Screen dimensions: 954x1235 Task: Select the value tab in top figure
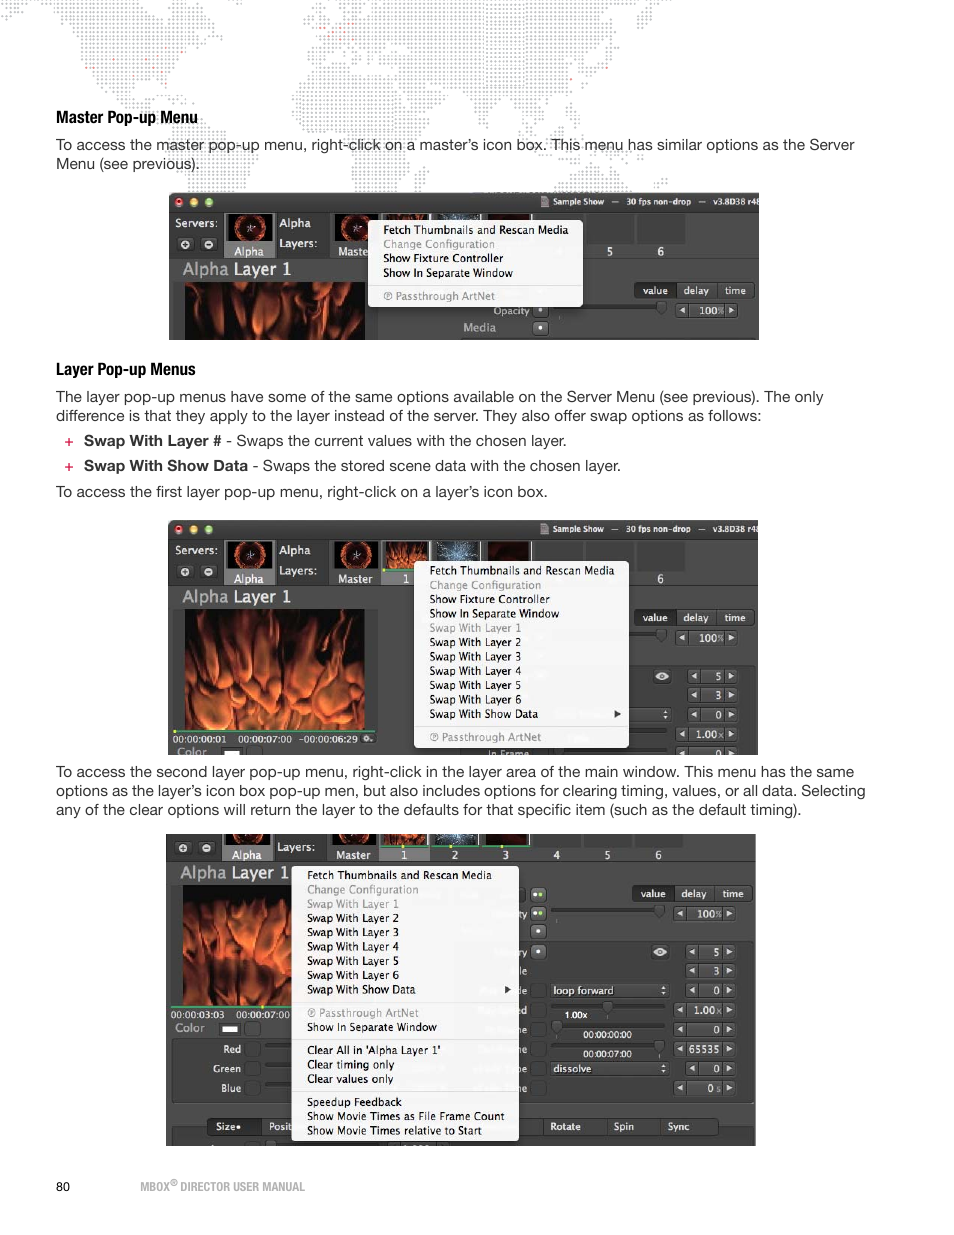click(655, 291)
